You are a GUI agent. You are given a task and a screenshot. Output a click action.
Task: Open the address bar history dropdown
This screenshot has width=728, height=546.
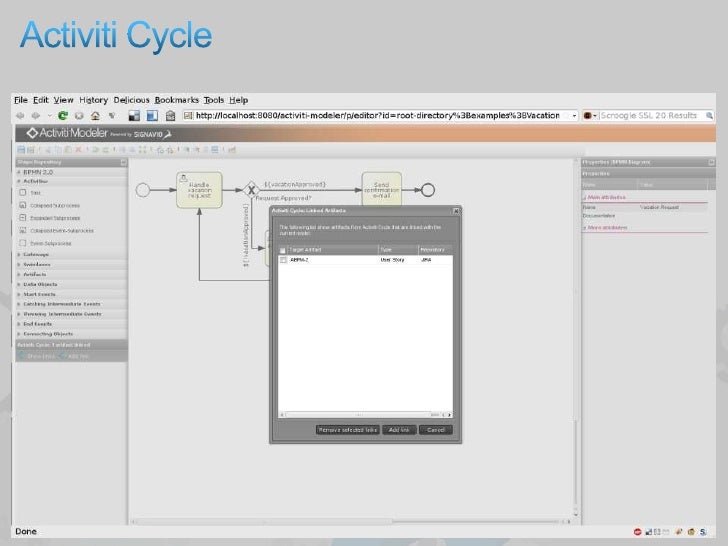click(x=574, y=116)
